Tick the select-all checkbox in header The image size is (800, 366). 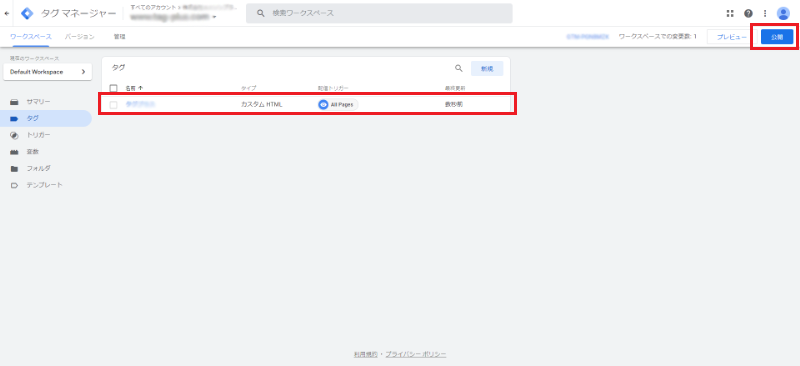coord(114,88)
